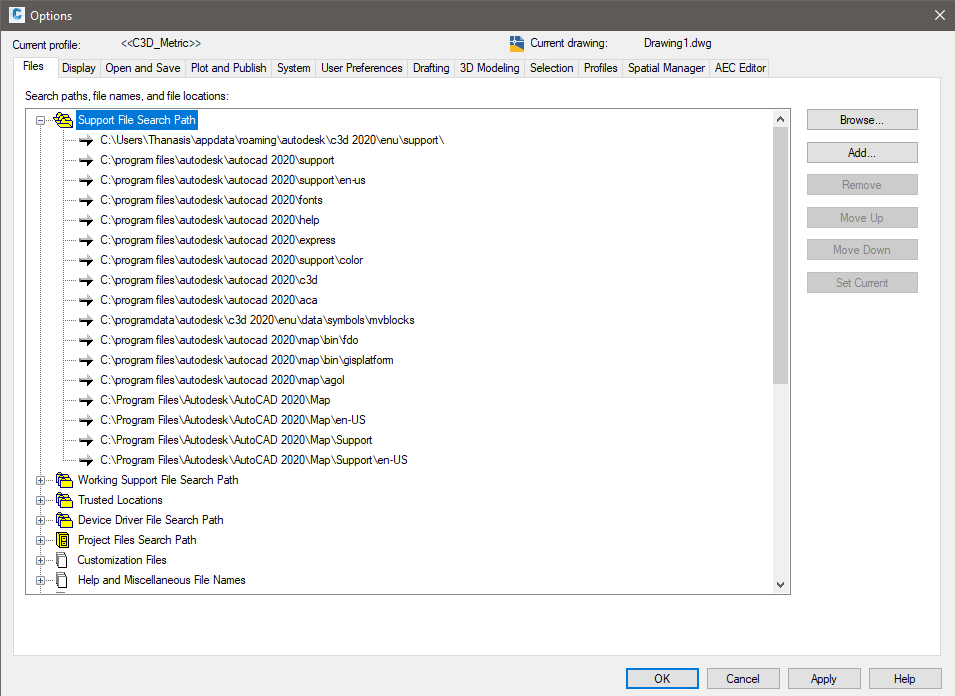
Task: Click the Project Files Search Path icon
Action: coord(63,540)
